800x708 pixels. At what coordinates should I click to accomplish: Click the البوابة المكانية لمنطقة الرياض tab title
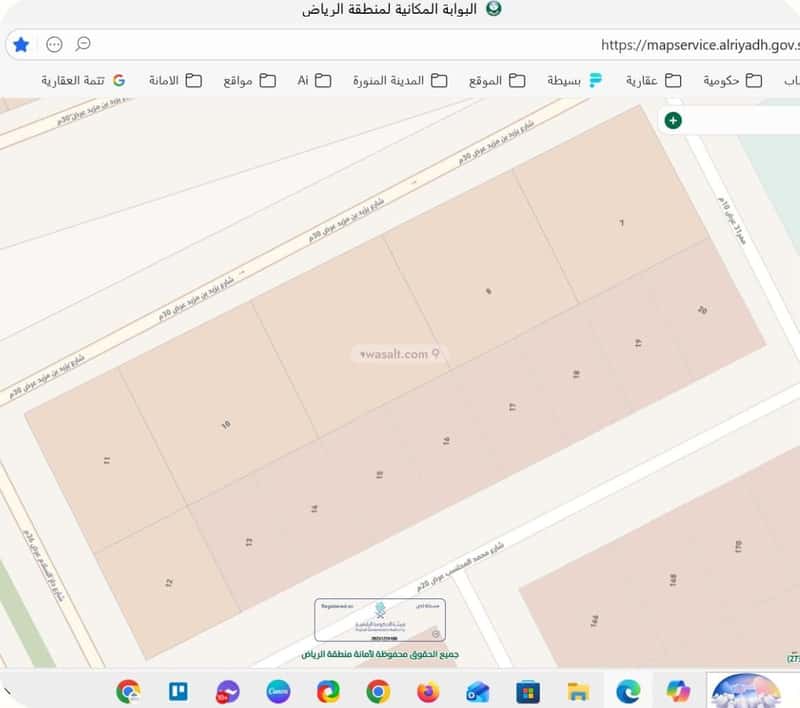(389, 9)
